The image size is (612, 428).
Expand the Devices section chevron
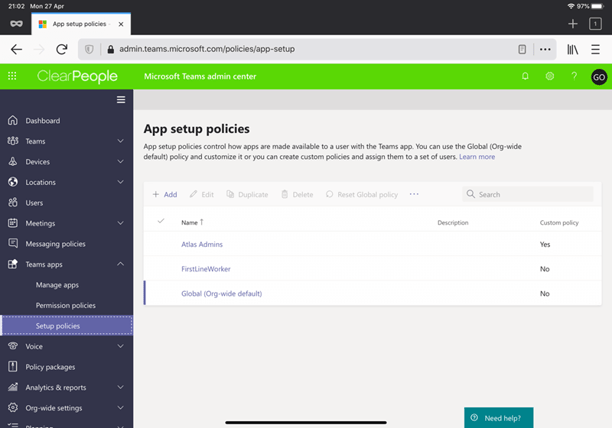click(x=121, y=161)
